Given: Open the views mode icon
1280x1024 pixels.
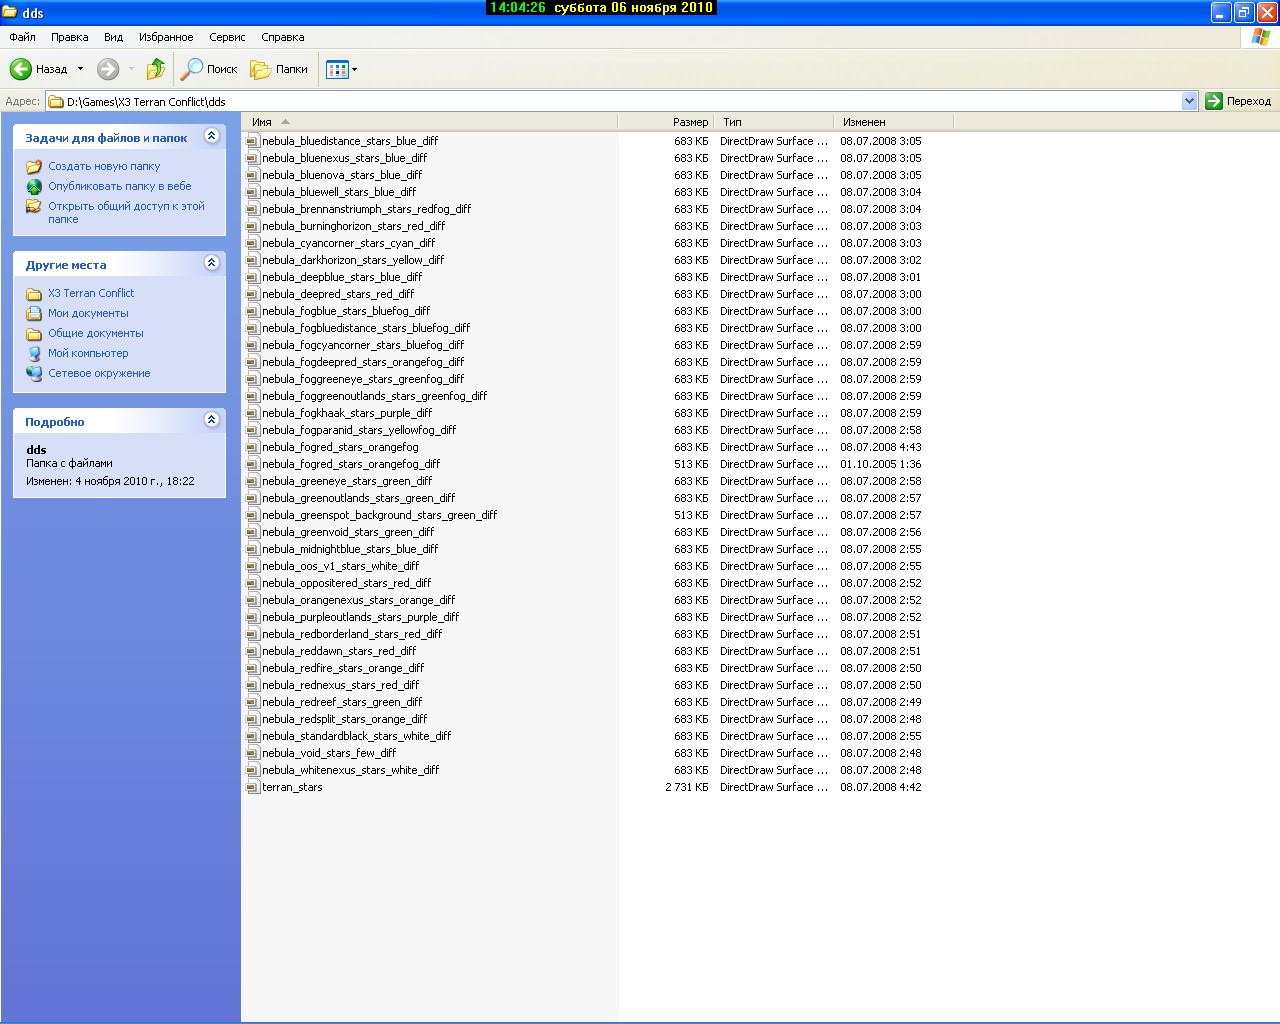Looking at the screenshot, I should 336,69.
